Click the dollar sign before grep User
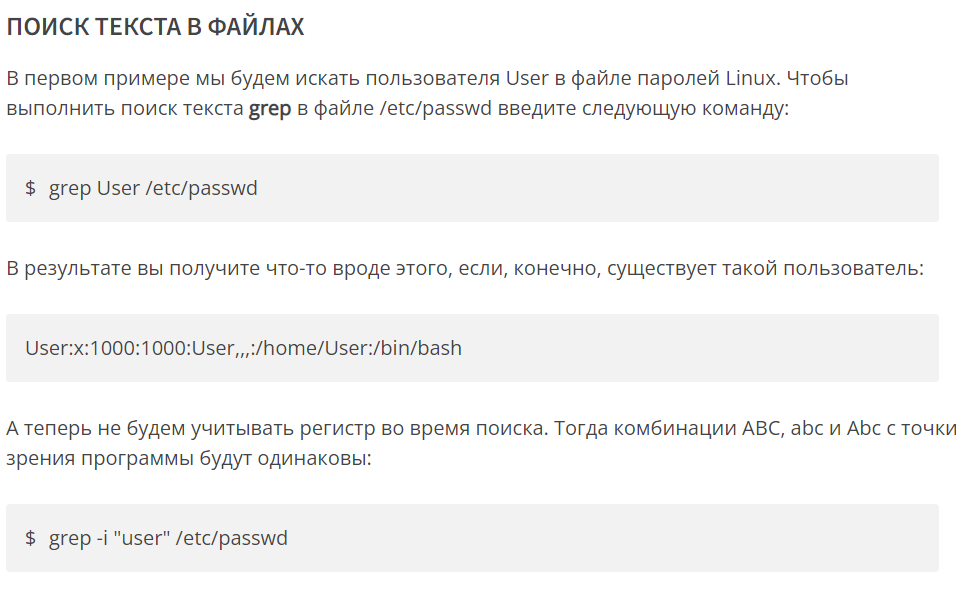The height and width of the screenshot is (591, 956). [x=30, y=188]
